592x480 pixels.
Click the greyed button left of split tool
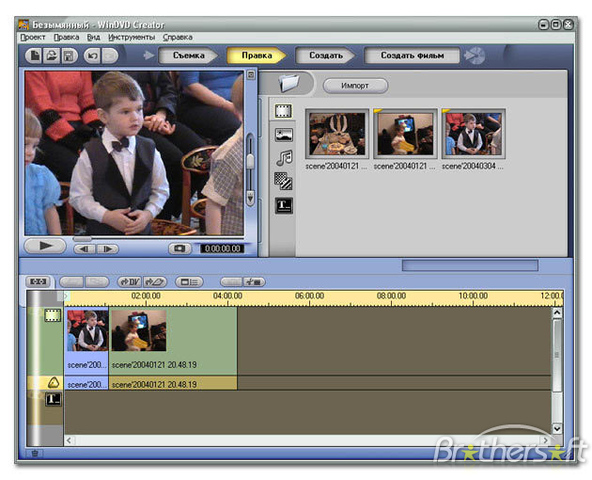pos(231,282)
